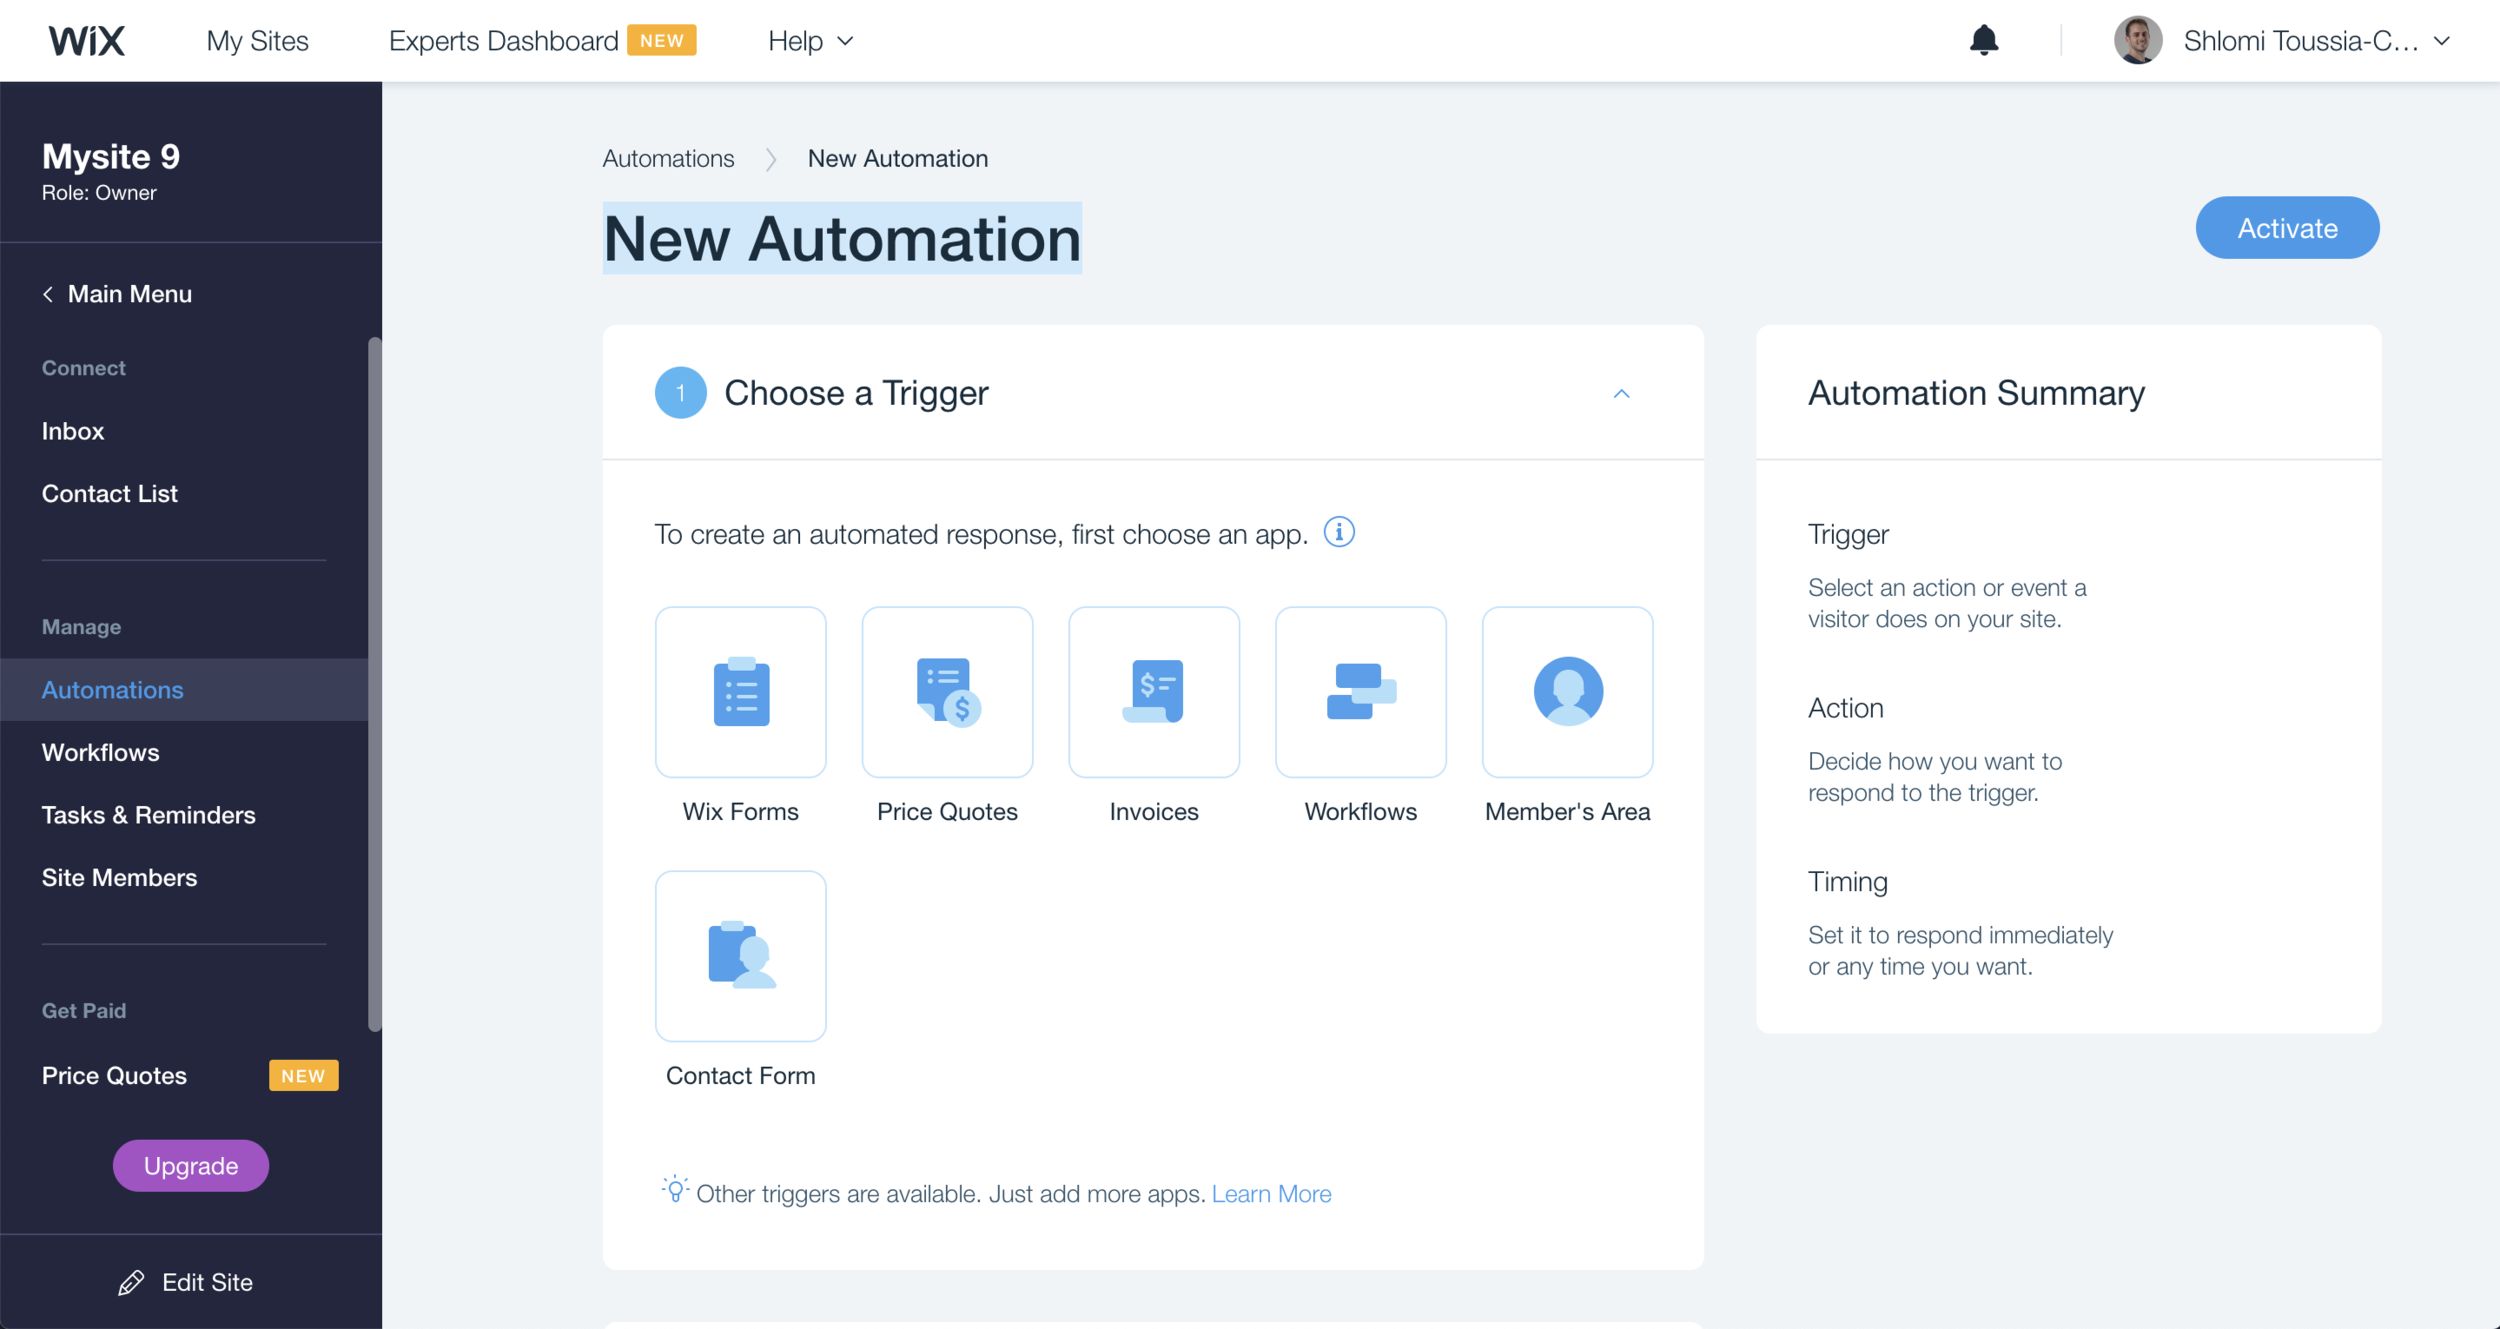This screenshot has width=2500, height=1329.
Task: Choose the Member's Area trigger icon
Action: click(1567, 692)
